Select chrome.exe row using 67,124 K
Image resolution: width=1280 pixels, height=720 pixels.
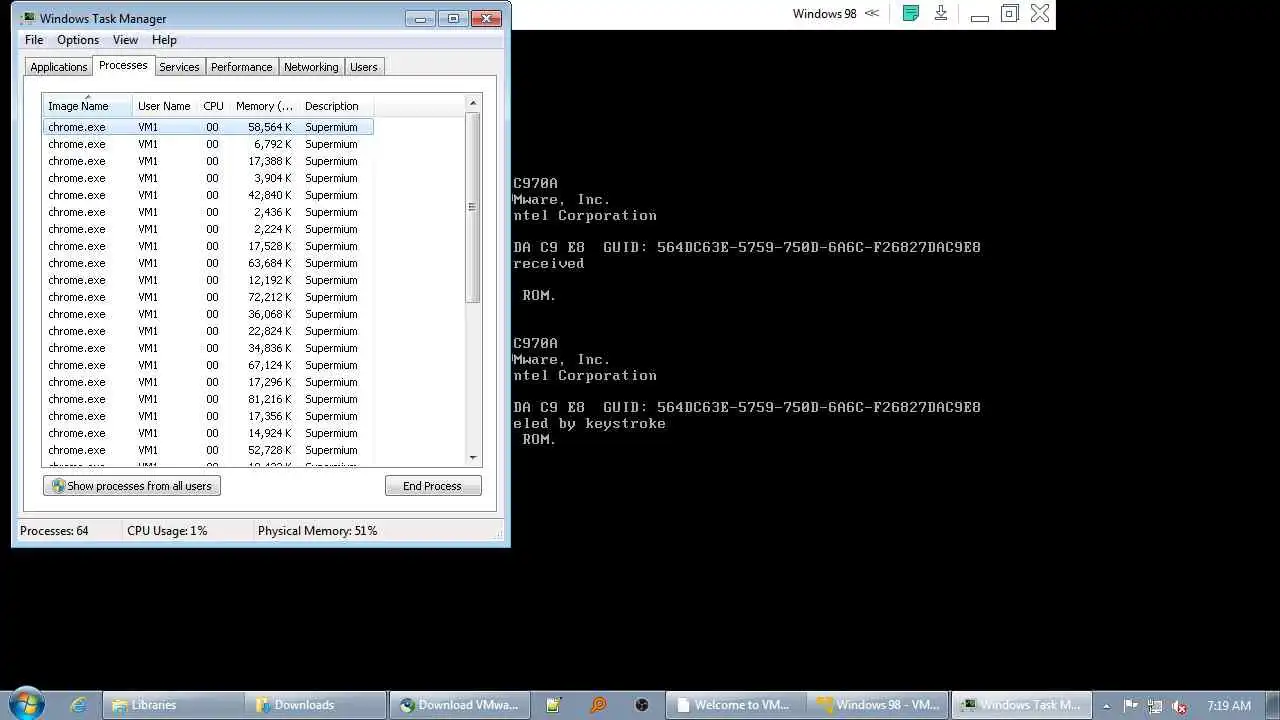208,365
